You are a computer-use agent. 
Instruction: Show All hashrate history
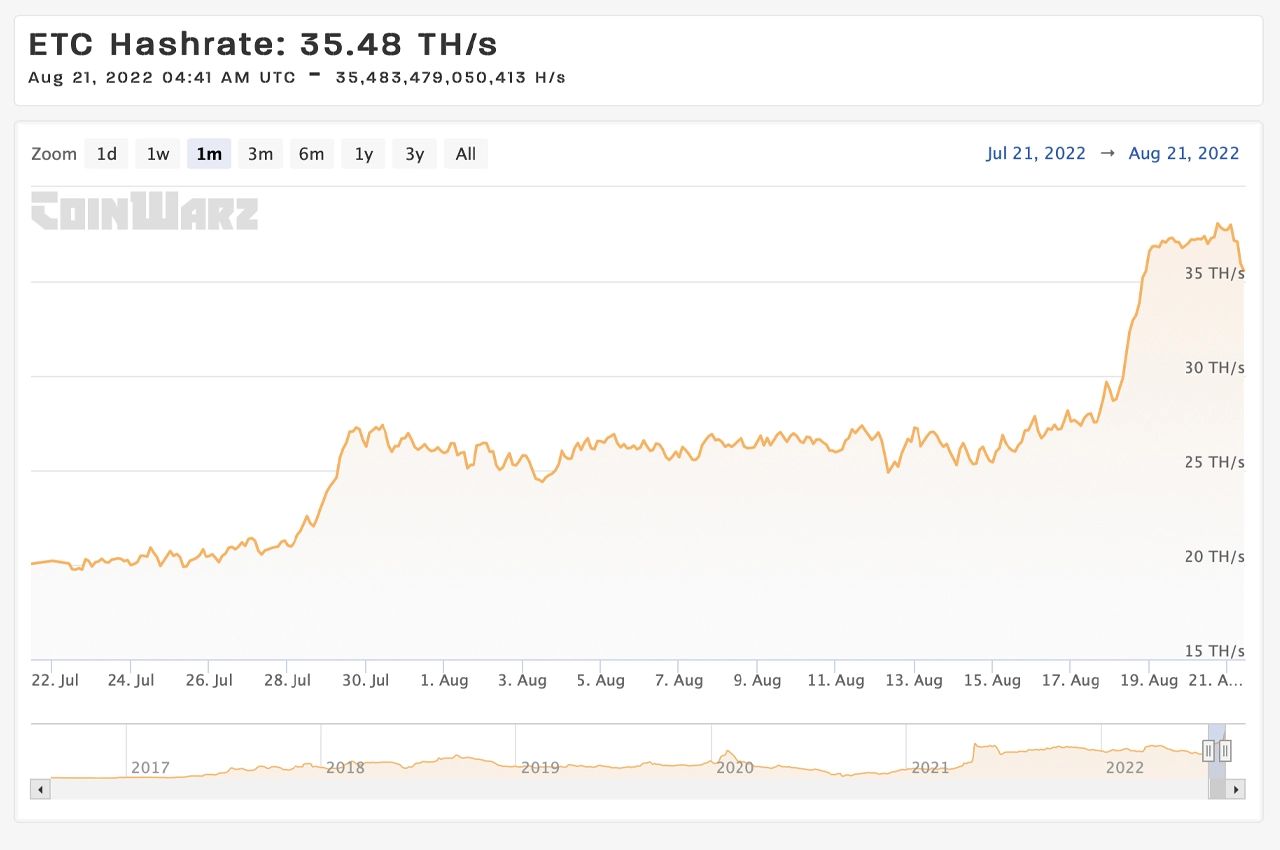pyautogui.click(x=466, y=154)
